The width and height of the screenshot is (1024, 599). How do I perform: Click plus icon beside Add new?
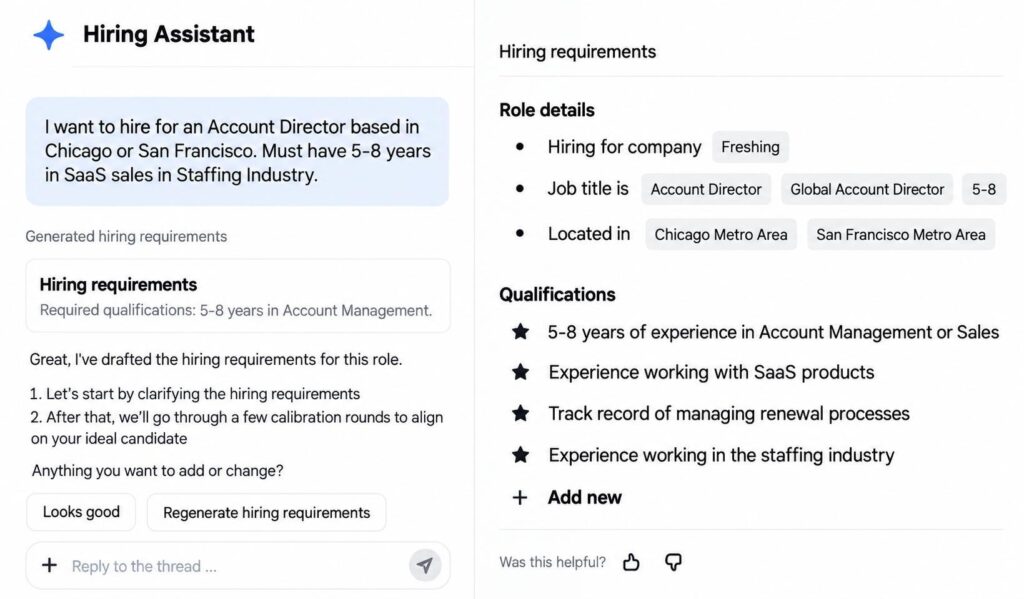(520, 498)
